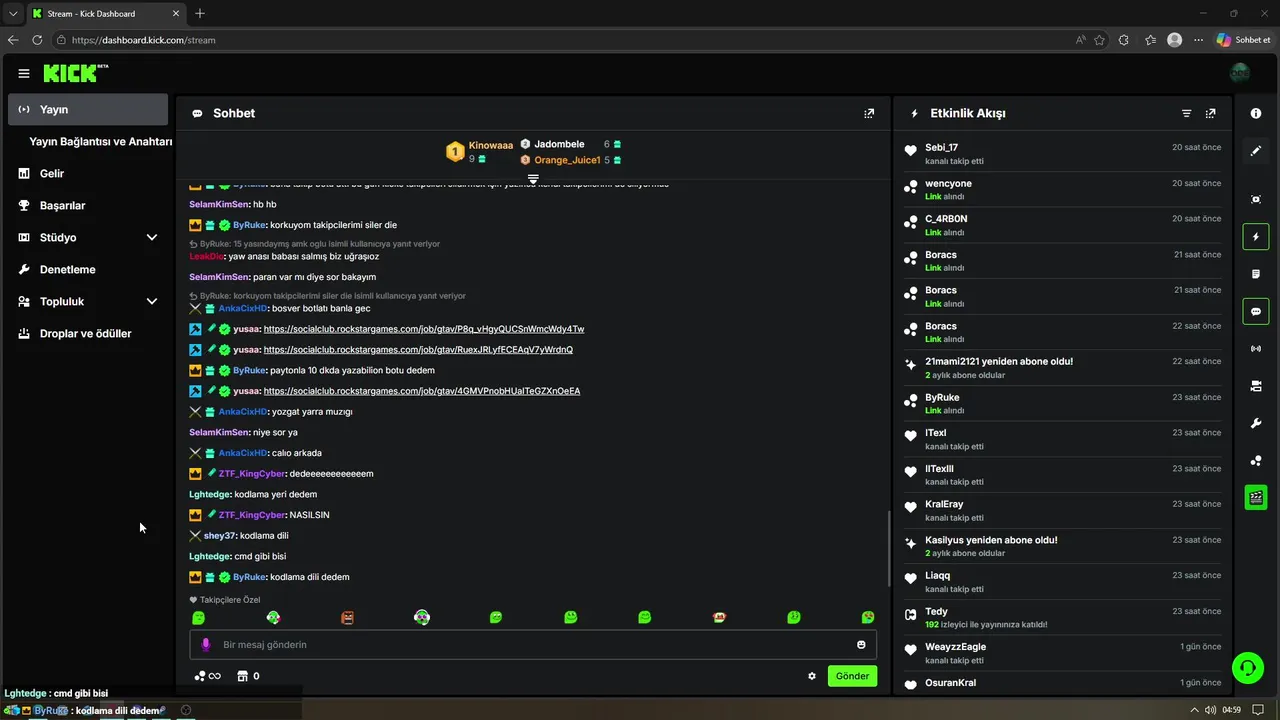Click the Sohbet et copilot button
The image size is (1280, 720).
point(1243,40)
